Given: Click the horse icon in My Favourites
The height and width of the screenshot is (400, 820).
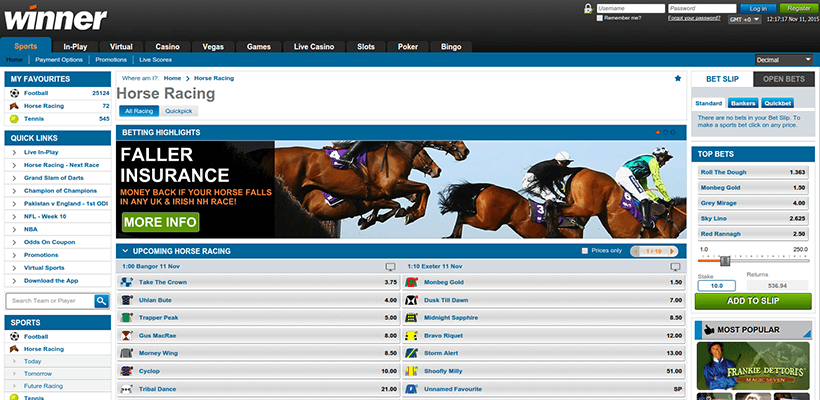Looking at the screenshot, I should point(14,106).
